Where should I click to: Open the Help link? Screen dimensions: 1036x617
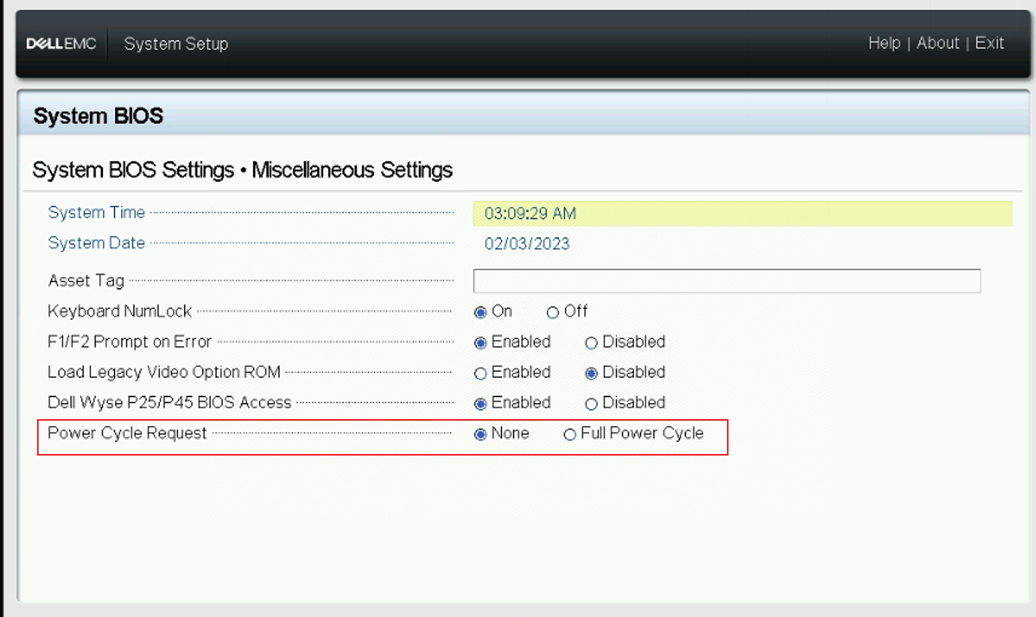[884, 43]
